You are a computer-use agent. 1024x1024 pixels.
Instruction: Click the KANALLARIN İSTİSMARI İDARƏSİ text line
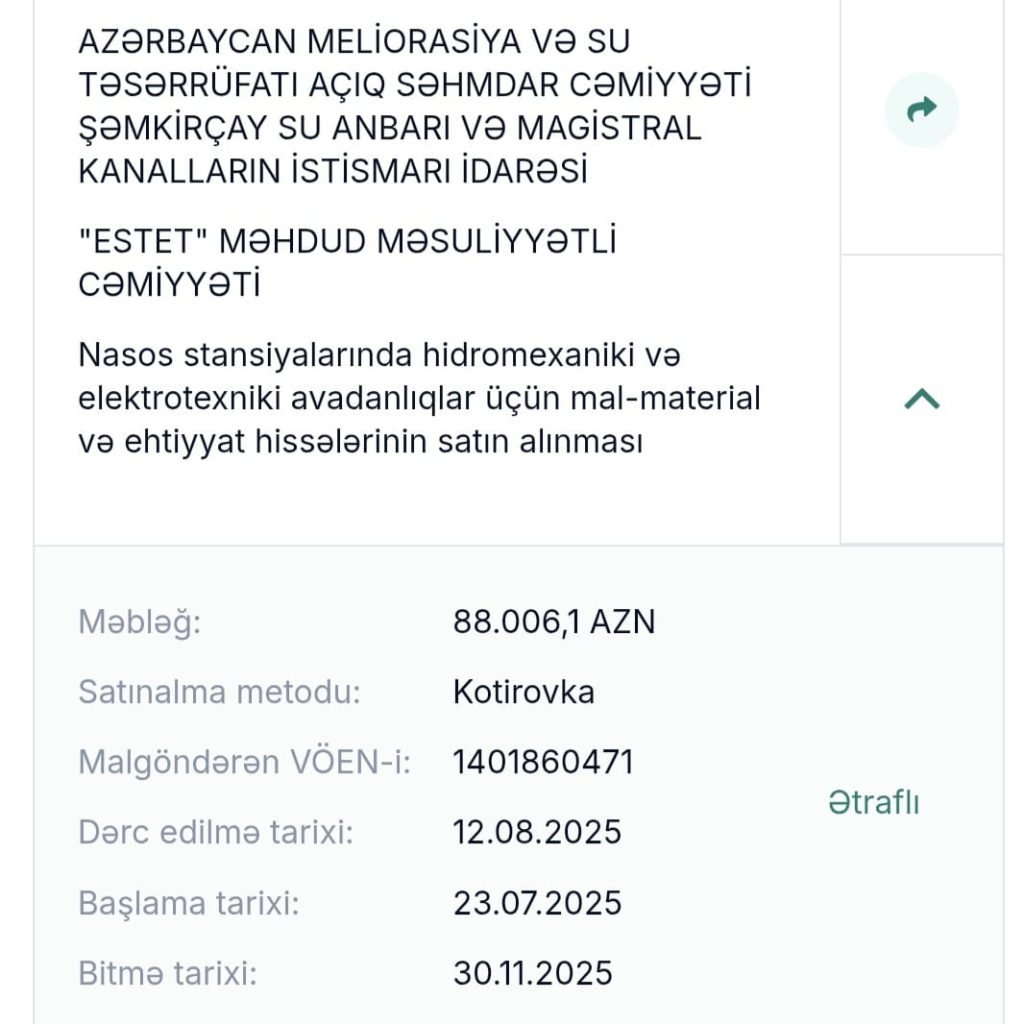332,172
